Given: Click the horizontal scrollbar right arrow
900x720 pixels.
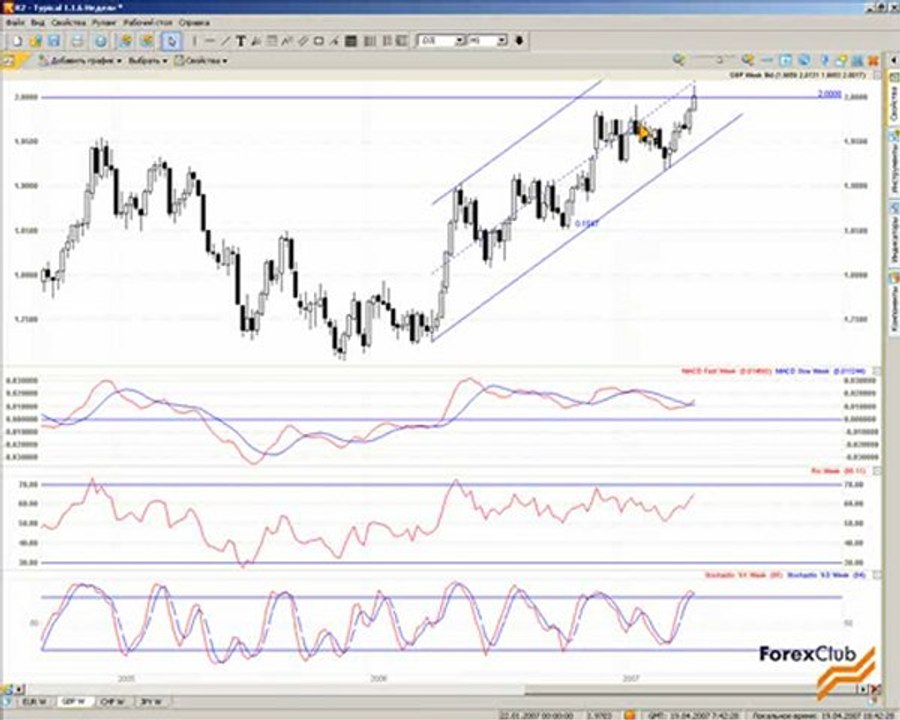Looking at the screenshot, I should tap(863, 688).
